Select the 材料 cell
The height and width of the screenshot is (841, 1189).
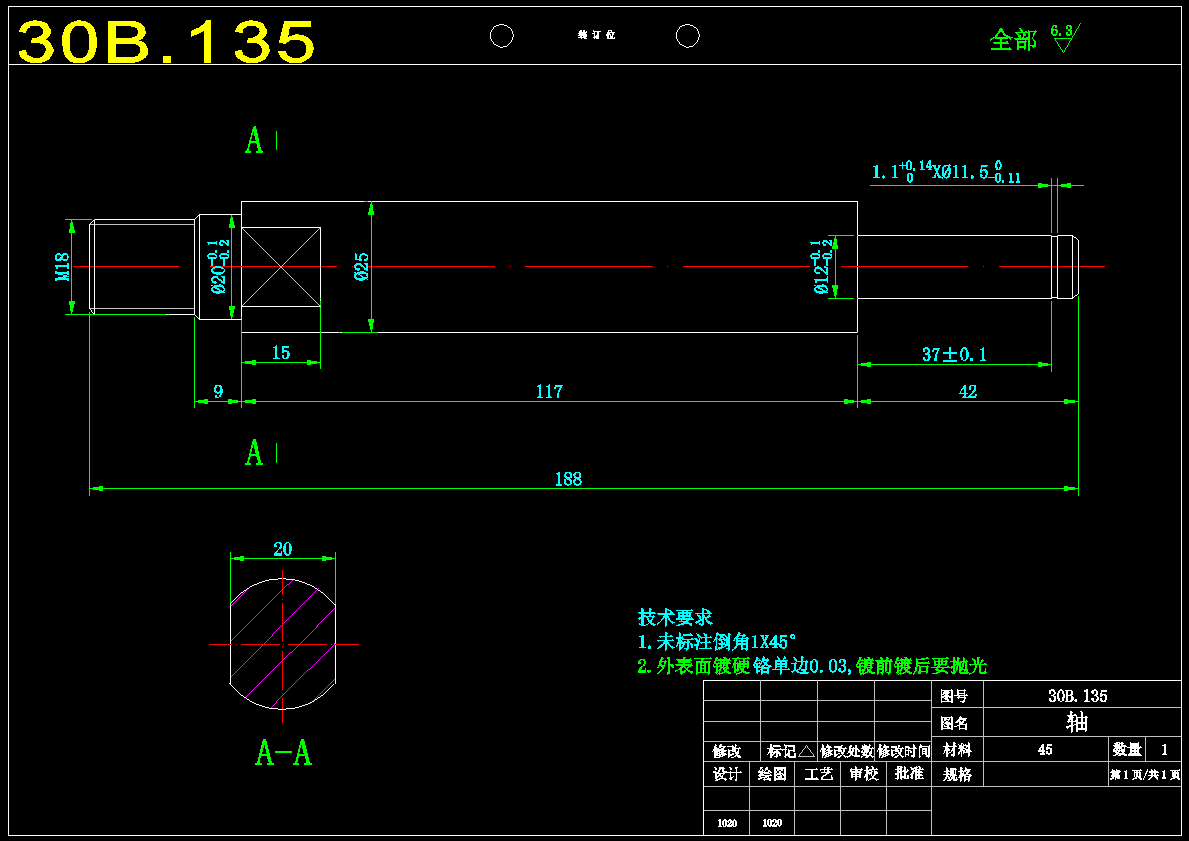coord(957,750)
